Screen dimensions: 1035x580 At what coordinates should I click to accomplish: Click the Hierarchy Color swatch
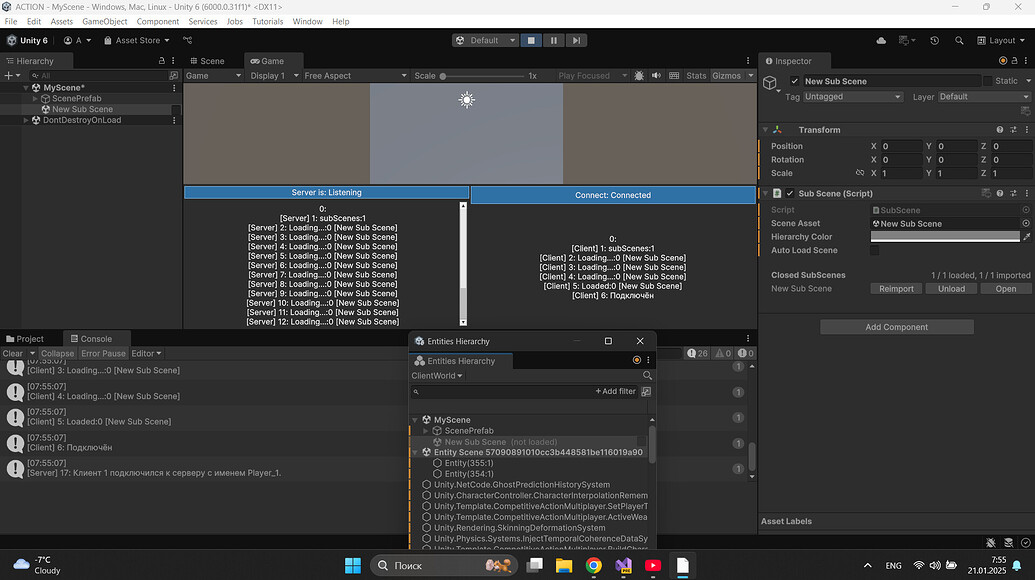point(944,236)
